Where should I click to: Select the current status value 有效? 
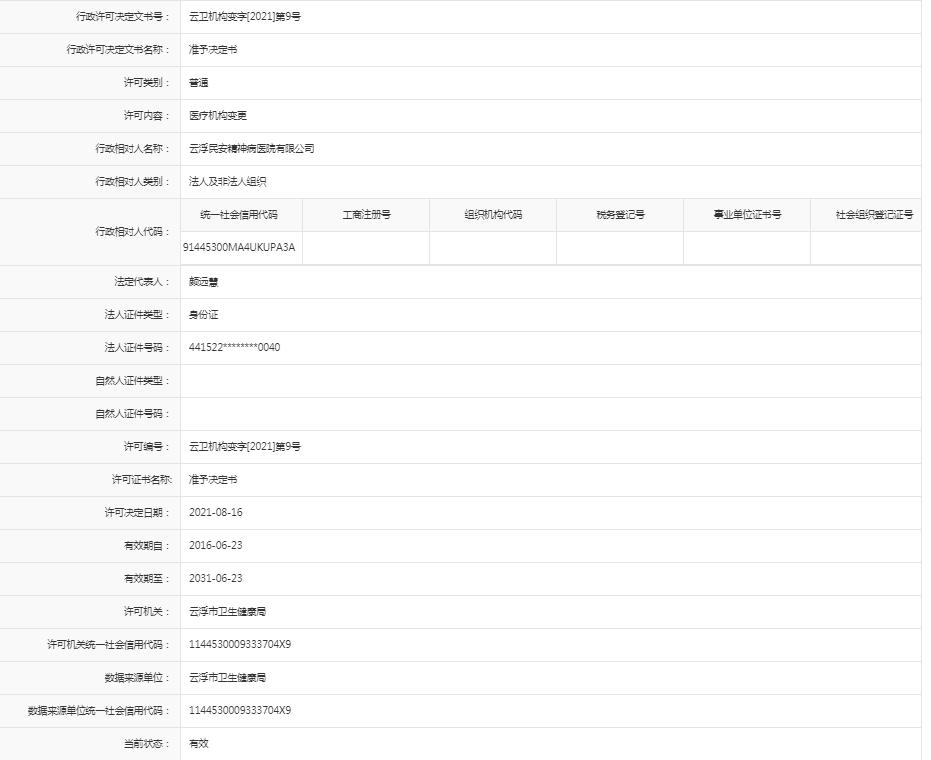193,743
